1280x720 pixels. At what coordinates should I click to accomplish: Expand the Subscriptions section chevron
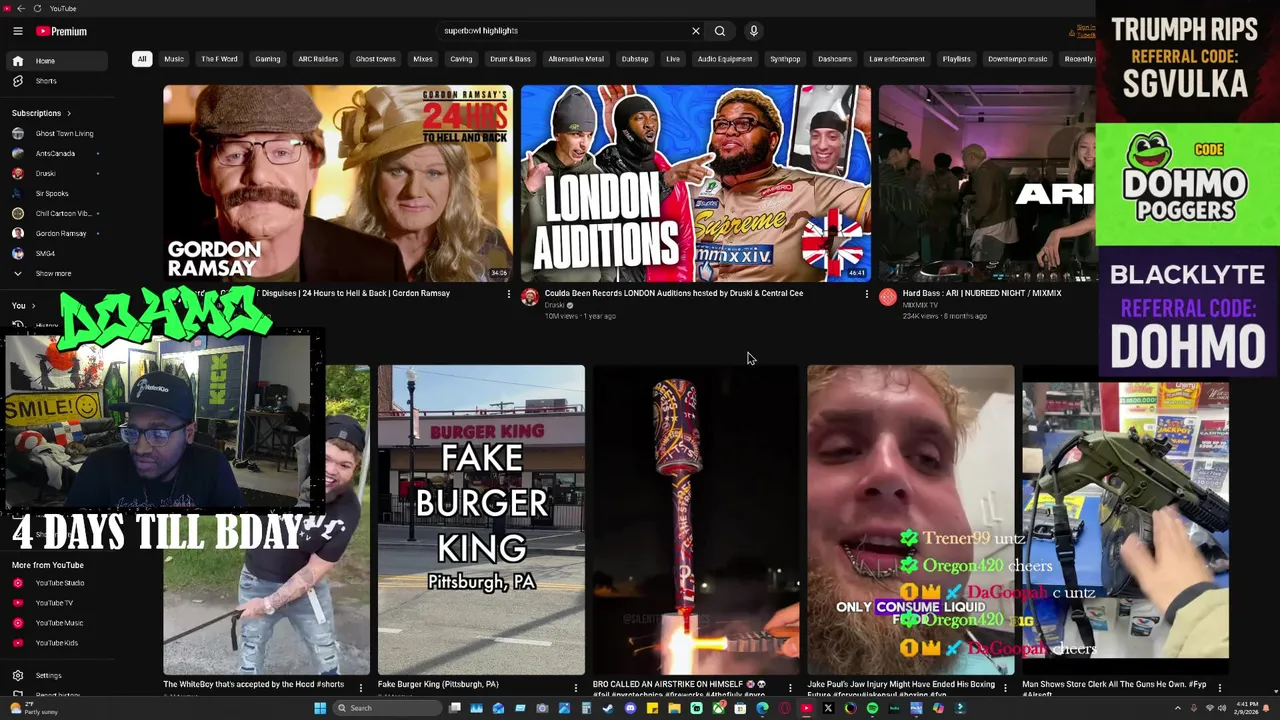pyautogui.click(x=68, y=113)
